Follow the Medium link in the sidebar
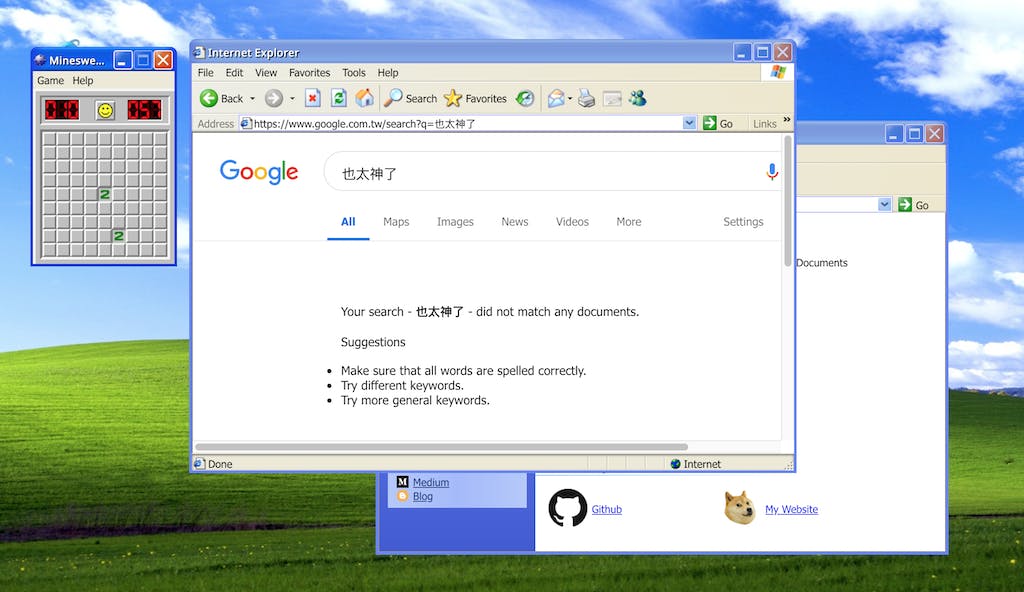 (430, 481)
